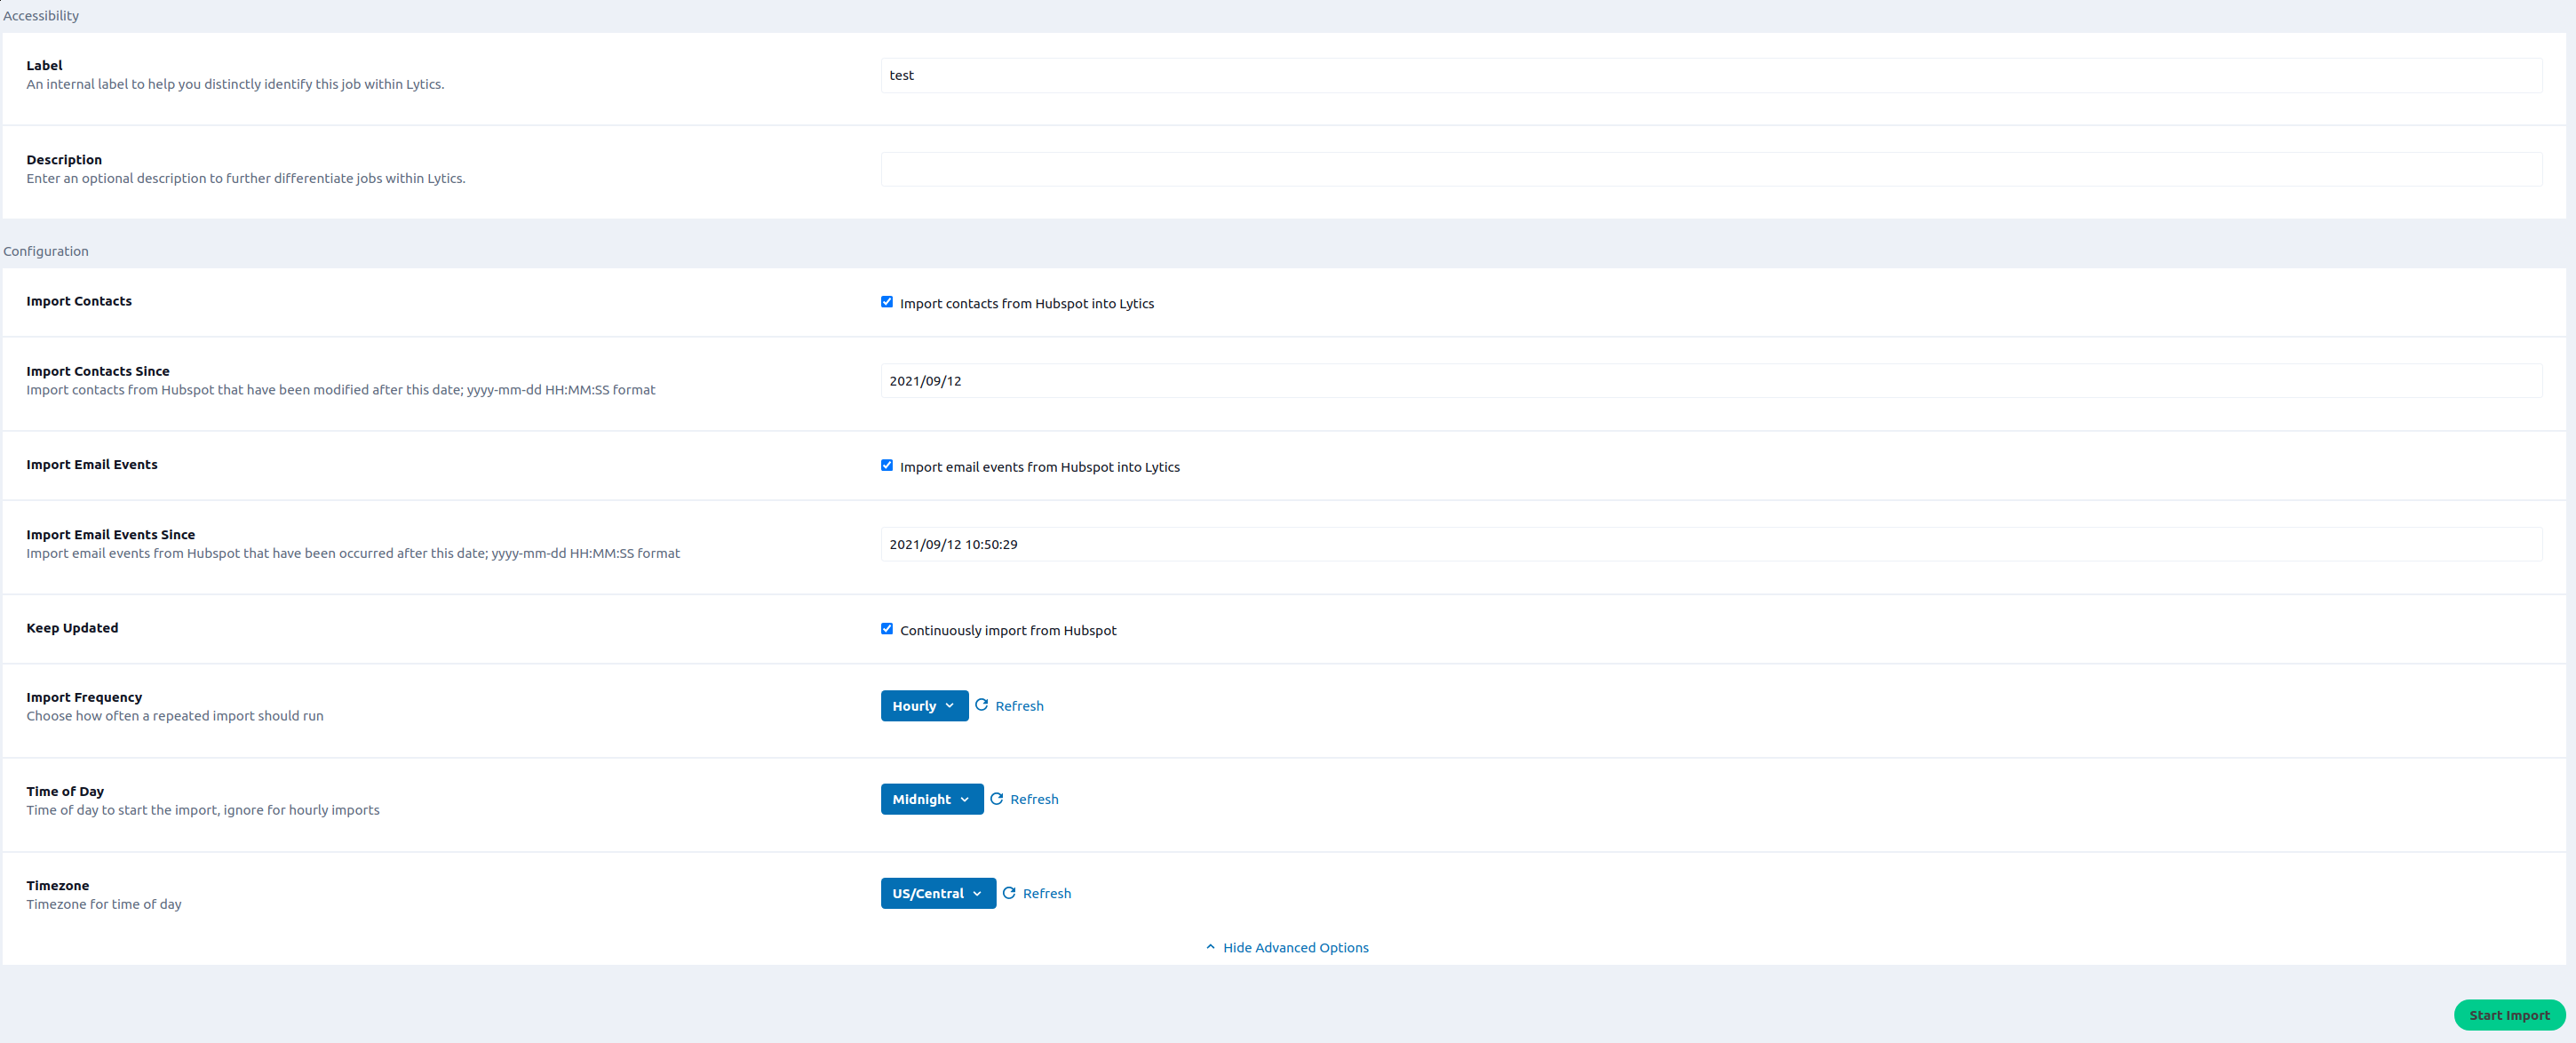This screenshot has height=1043, width=2576.
Task: Click the 'Import contacts from Hubspot into Lytics' label
Action: 1027,304
